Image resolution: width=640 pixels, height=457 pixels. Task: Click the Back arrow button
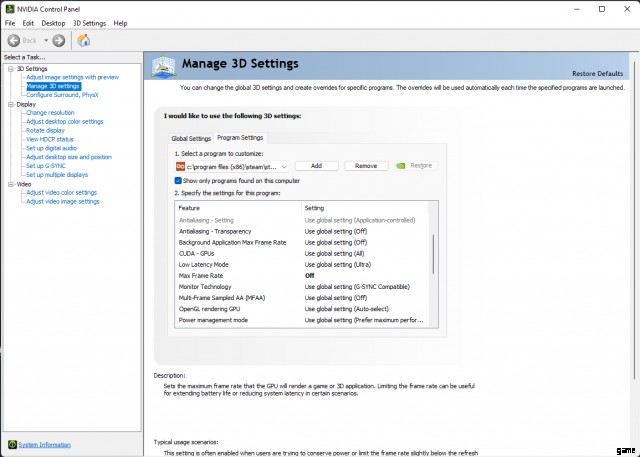click(14, 41)
